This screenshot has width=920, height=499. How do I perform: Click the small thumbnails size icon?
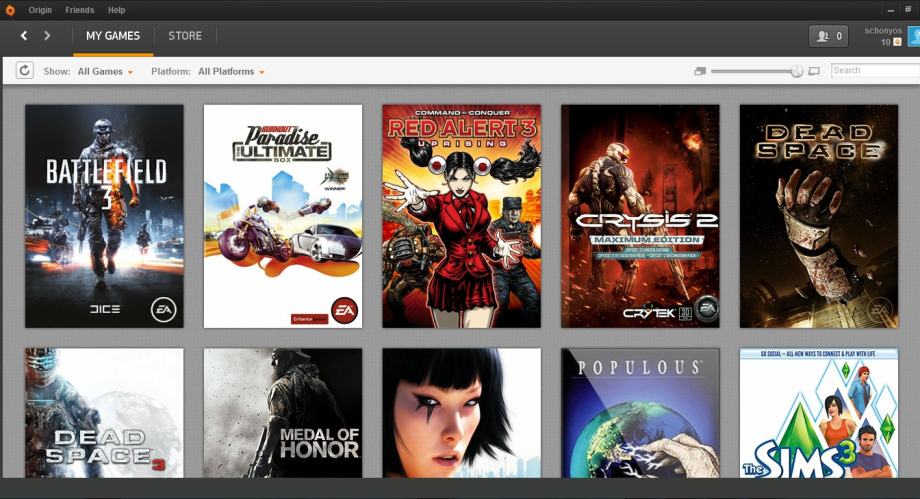[x=699, y=71]
